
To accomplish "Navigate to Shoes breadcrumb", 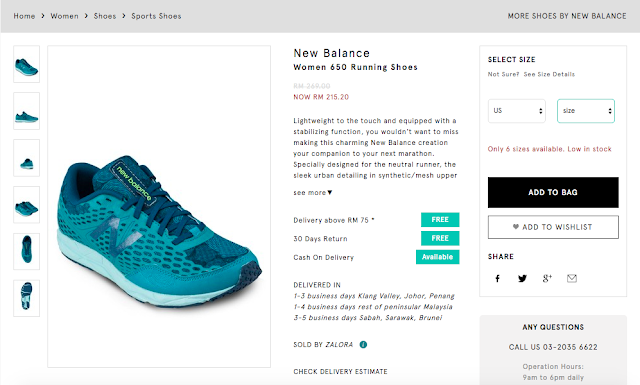I will pos(105,16).
